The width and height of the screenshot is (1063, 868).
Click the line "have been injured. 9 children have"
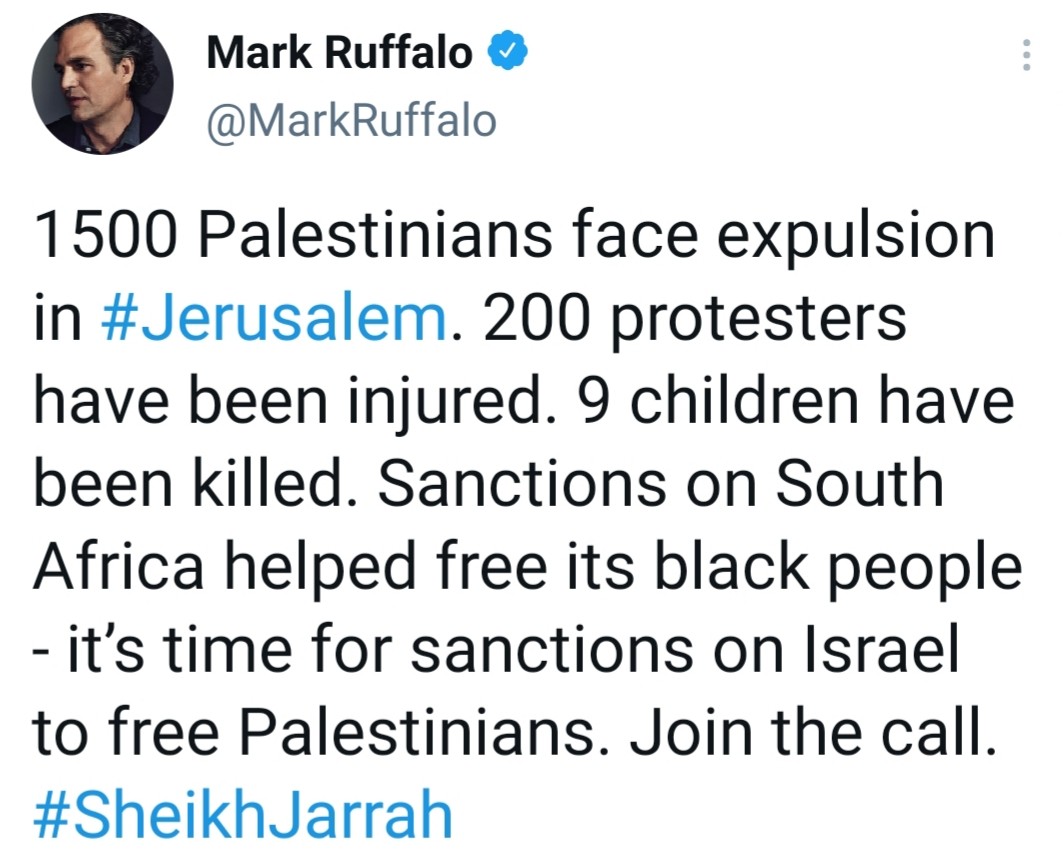click(x=523, y=402)
